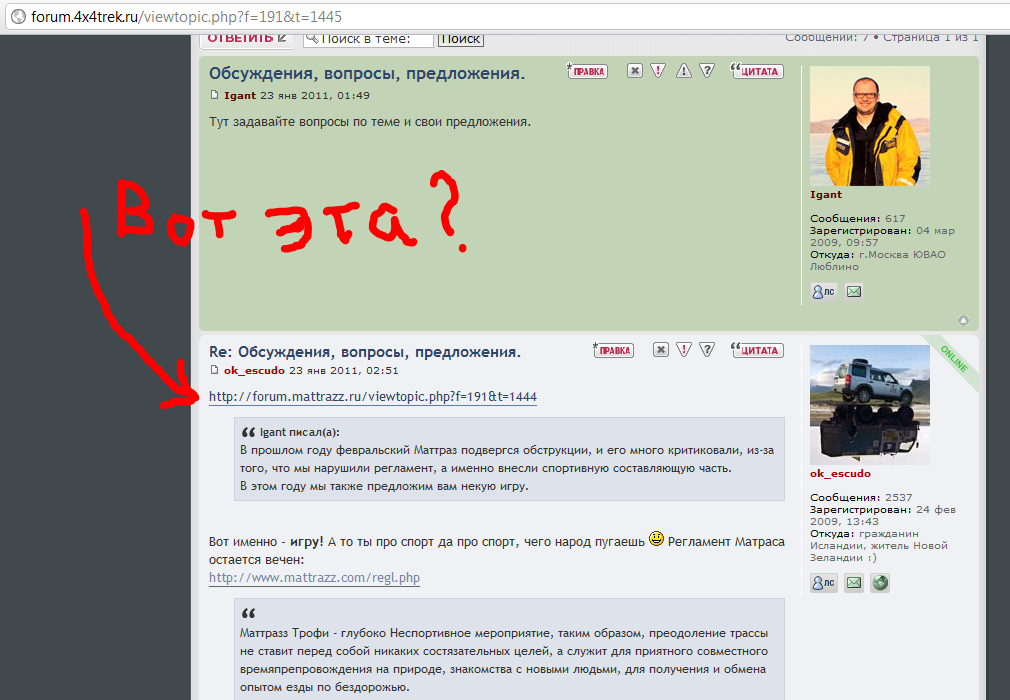Click the delete post X icon in Igant's post
Viewport: 1010px width, 700px height.
tap(635, 71)
